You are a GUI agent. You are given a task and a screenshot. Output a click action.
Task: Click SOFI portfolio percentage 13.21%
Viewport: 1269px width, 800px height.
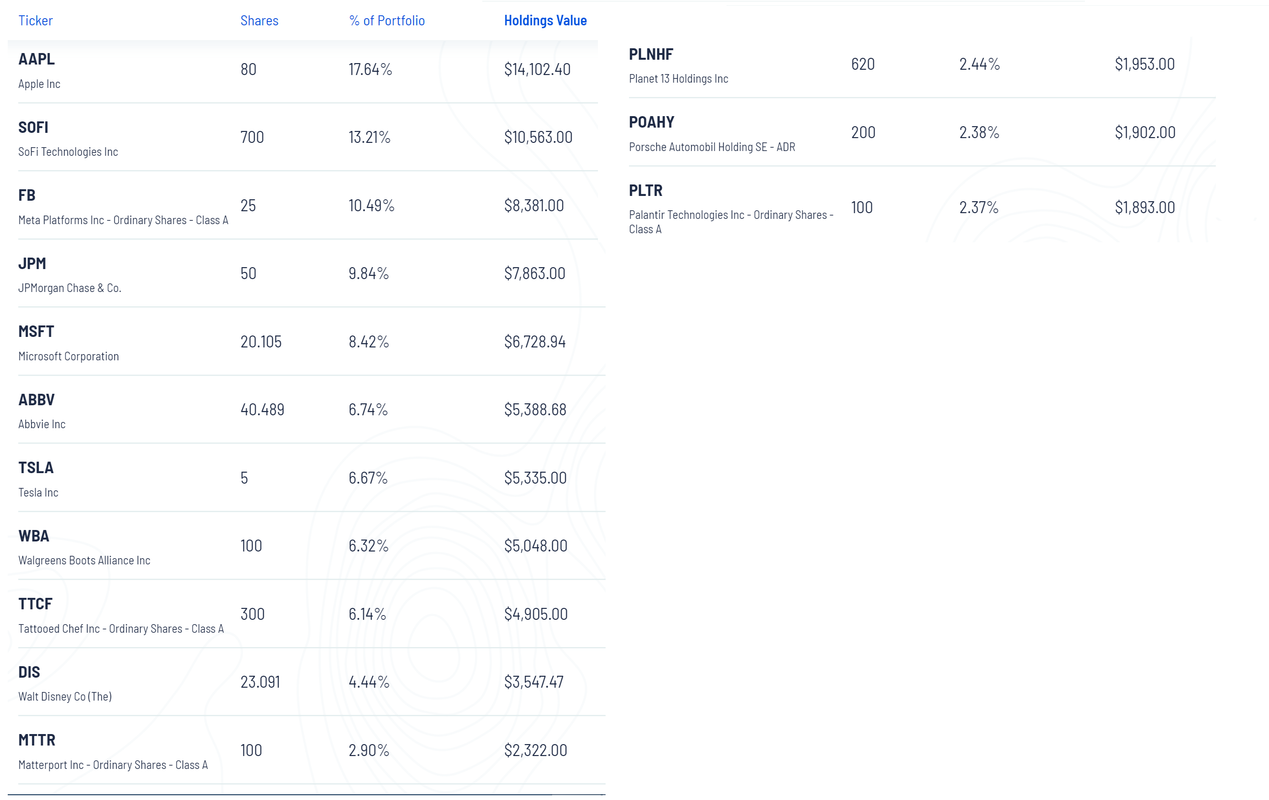[369, 137]
